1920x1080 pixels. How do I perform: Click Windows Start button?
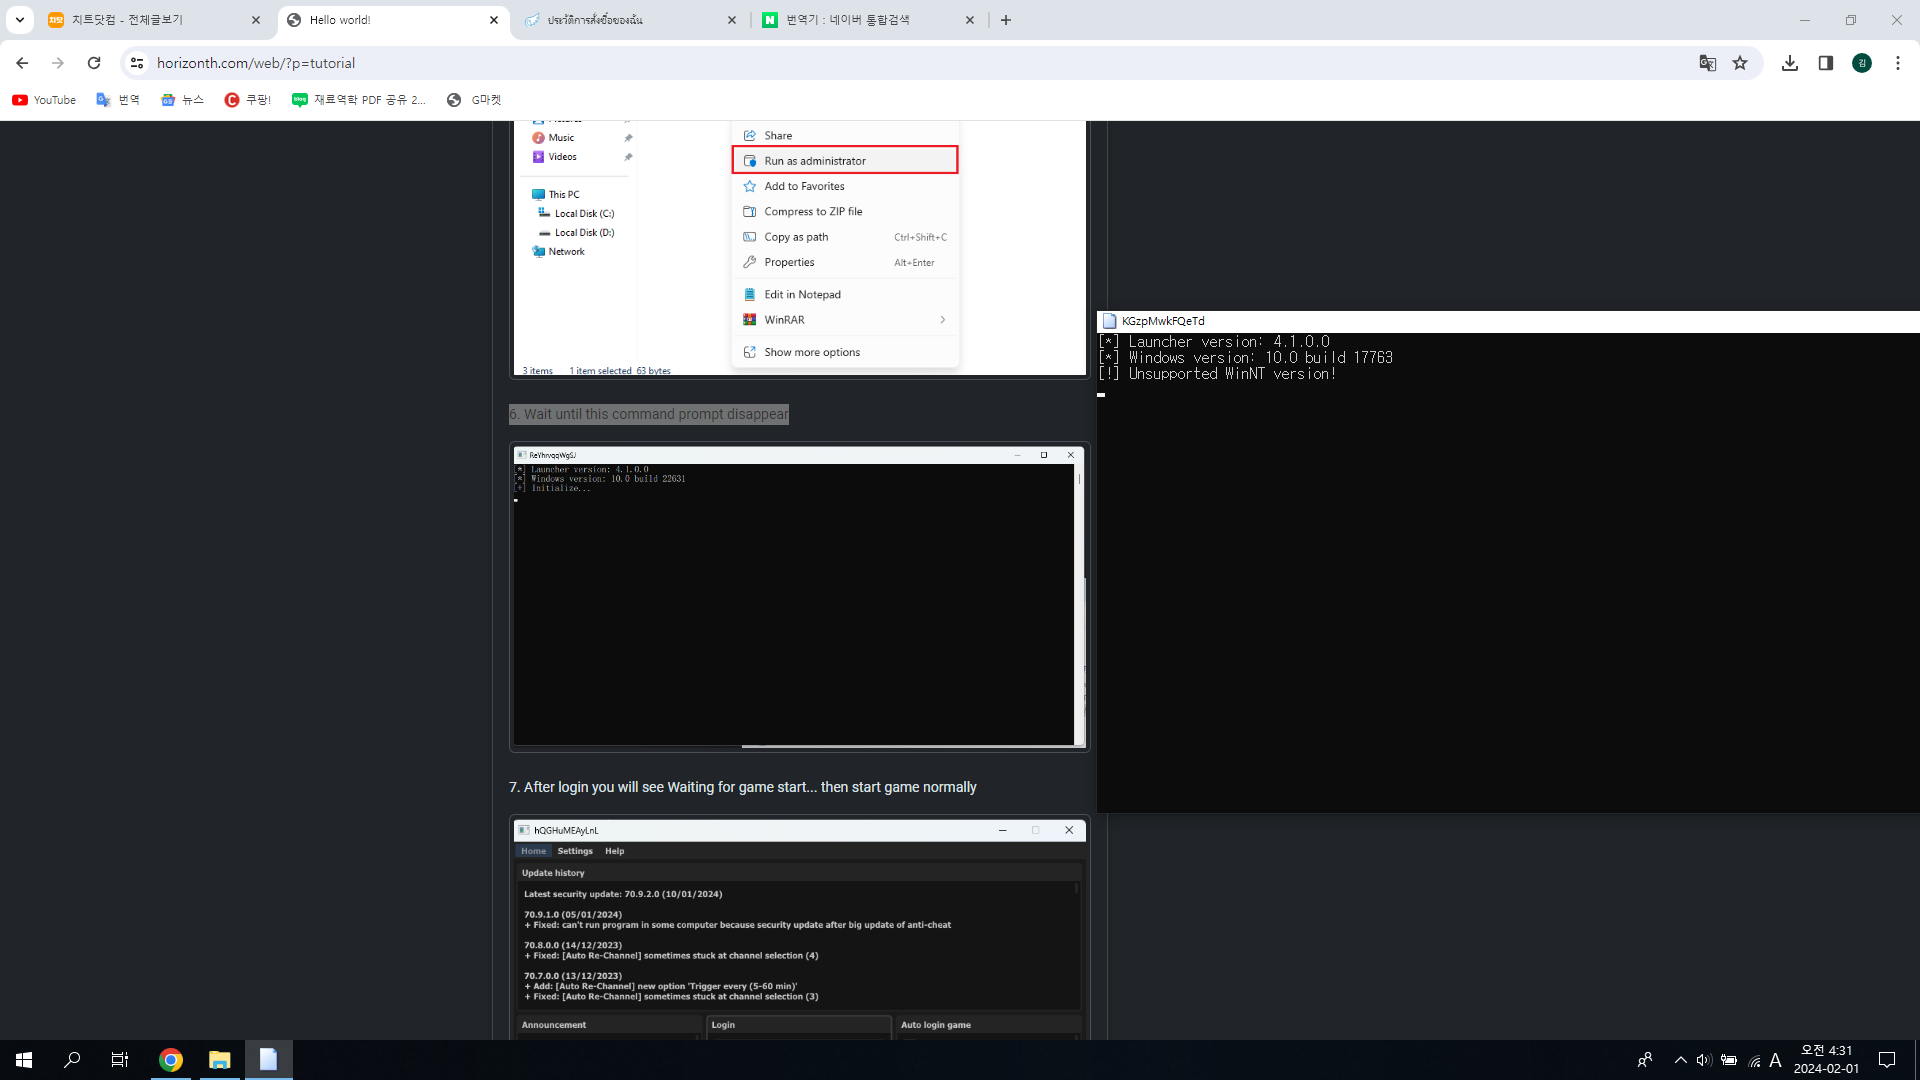[x=24, y=1060]
